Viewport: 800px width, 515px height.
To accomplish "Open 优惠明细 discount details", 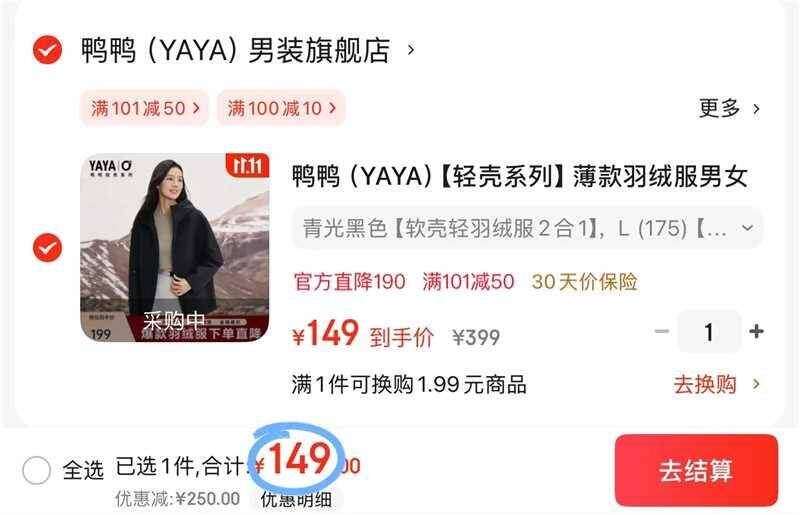I will point(296,499).
